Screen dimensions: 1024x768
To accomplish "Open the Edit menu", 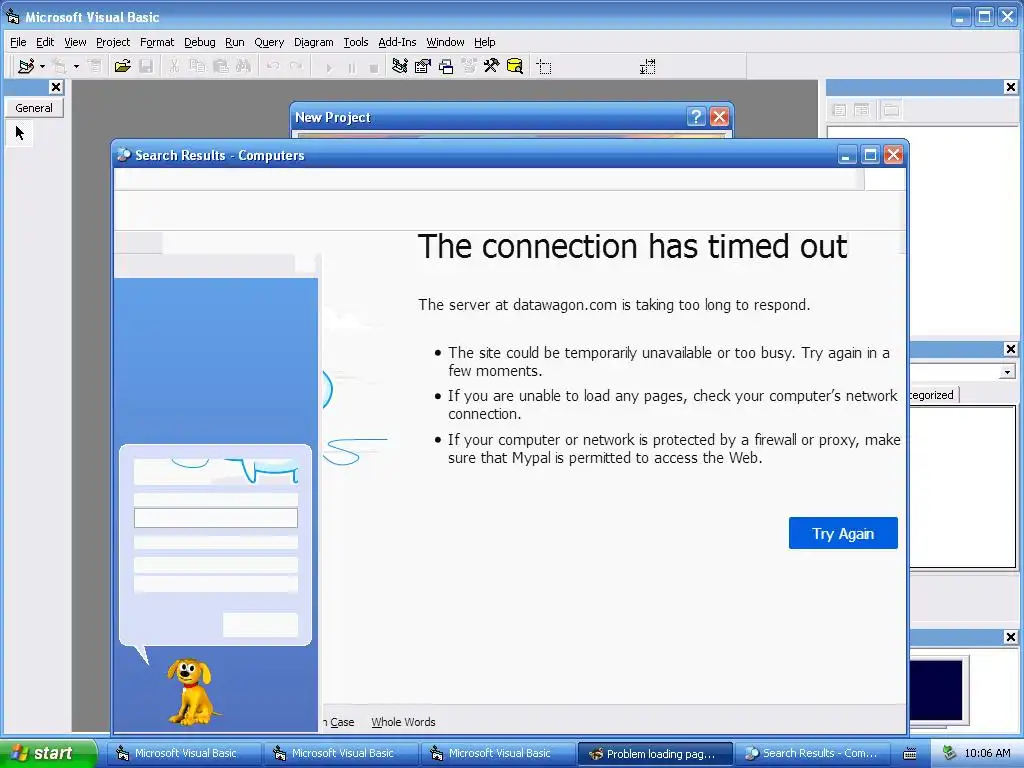I will pos(45,42).
